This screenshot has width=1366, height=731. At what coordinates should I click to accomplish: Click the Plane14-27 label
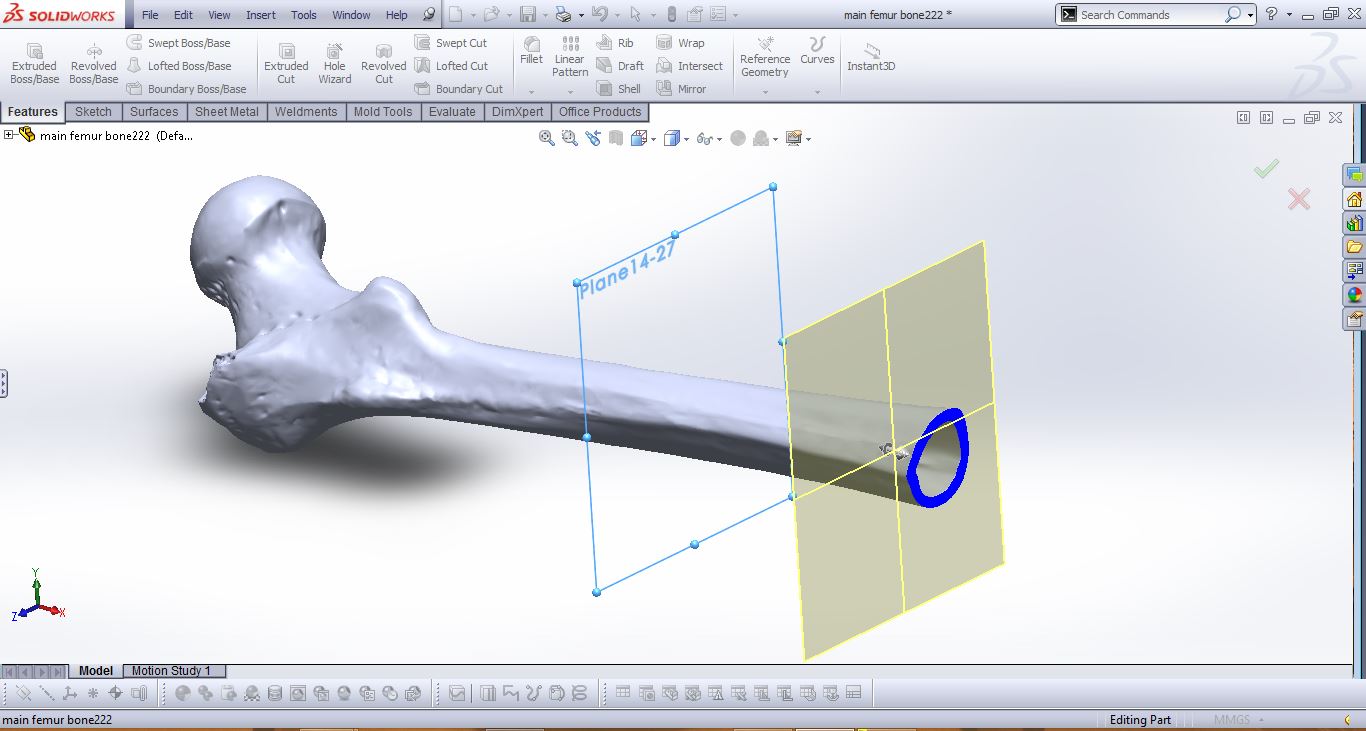628,270
